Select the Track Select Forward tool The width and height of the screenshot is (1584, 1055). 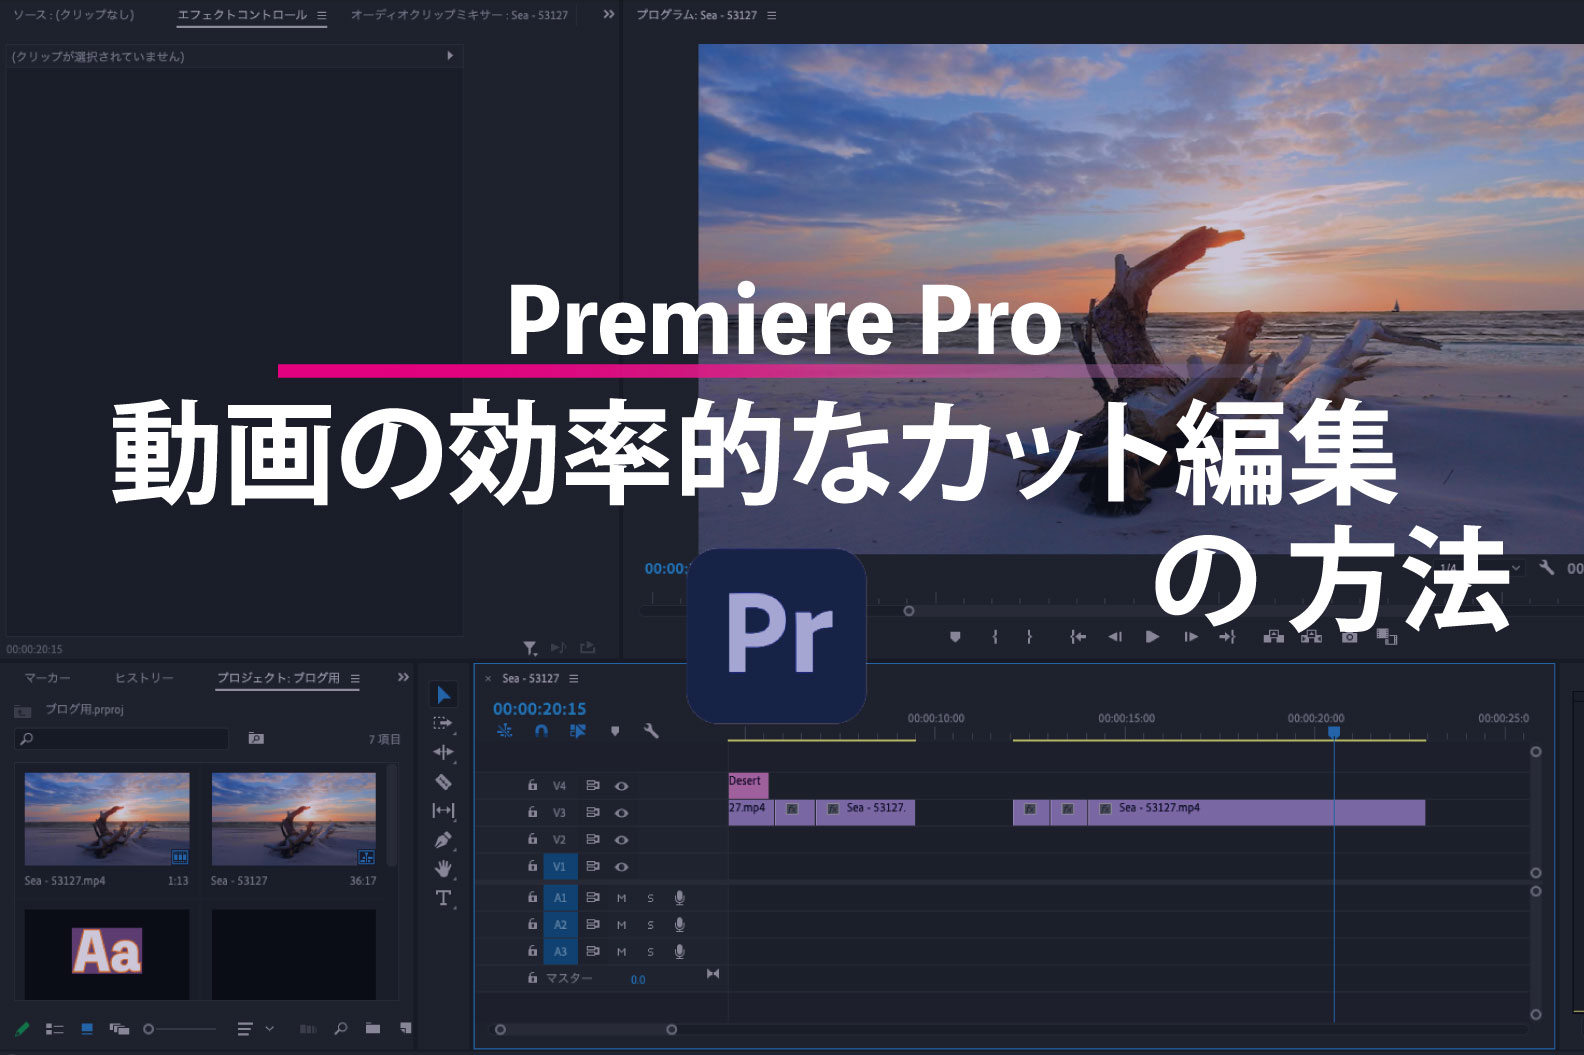point(443,723)
